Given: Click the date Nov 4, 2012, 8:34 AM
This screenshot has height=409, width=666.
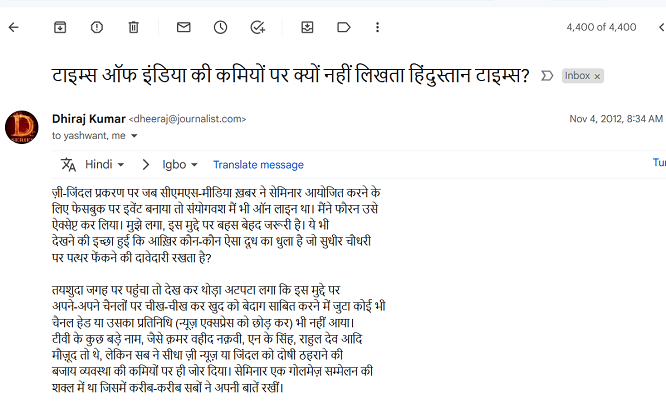Looking at the screenshot, I should 616,119.
